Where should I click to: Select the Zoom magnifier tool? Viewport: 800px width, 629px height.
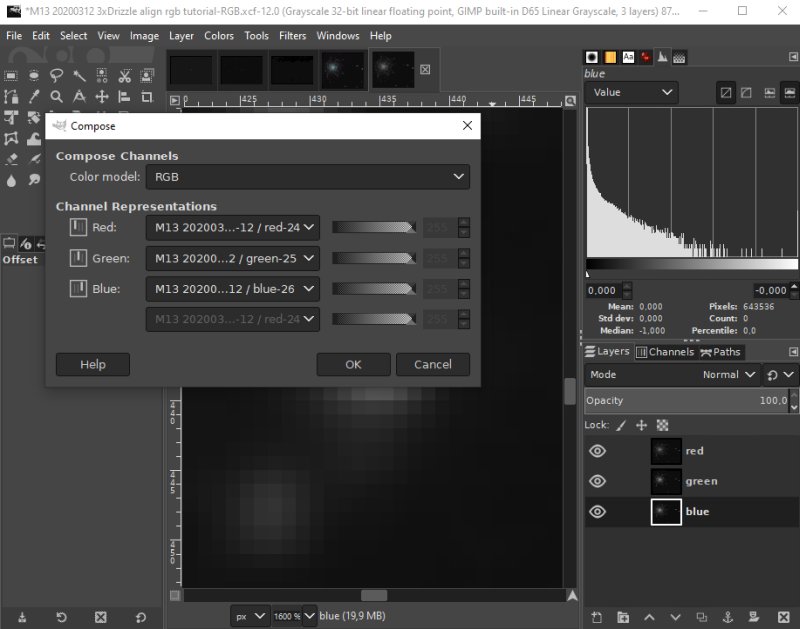tap(57, 96)
